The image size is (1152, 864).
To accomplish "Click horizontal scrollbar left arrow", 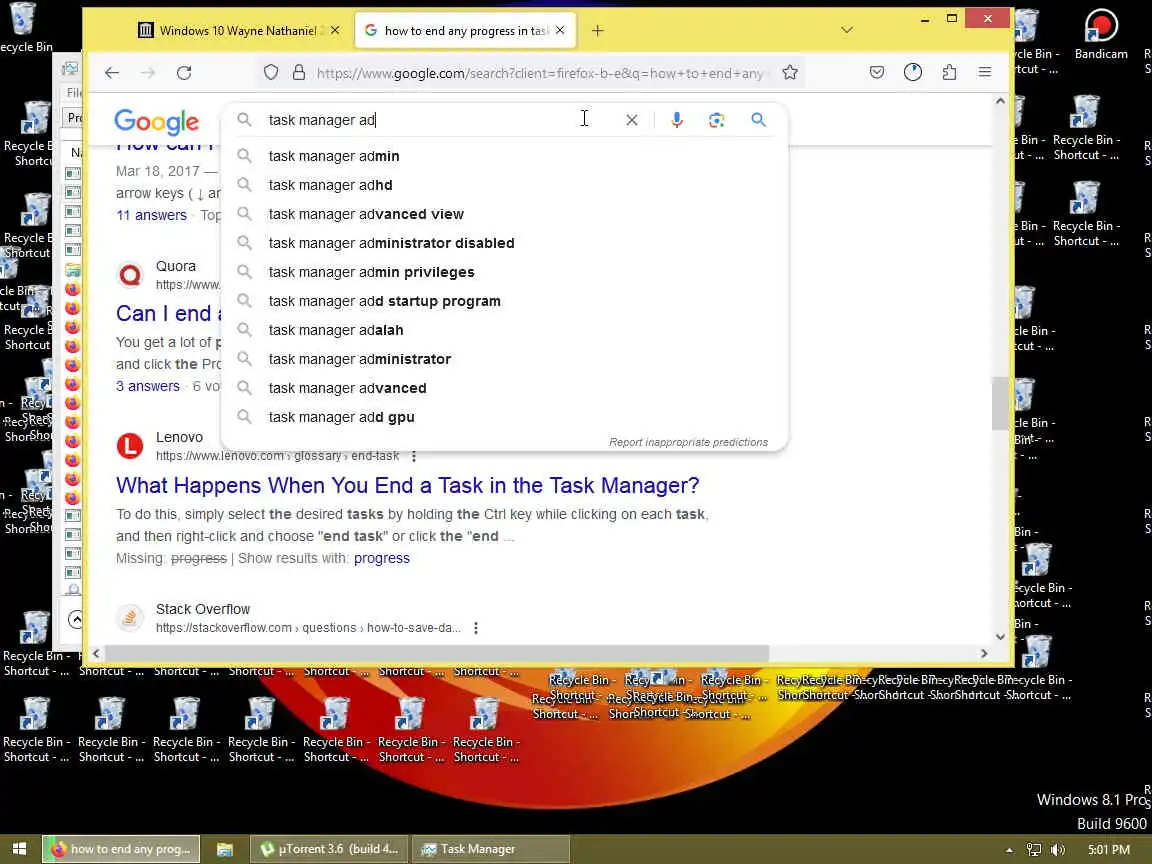I will click(96, 653).
